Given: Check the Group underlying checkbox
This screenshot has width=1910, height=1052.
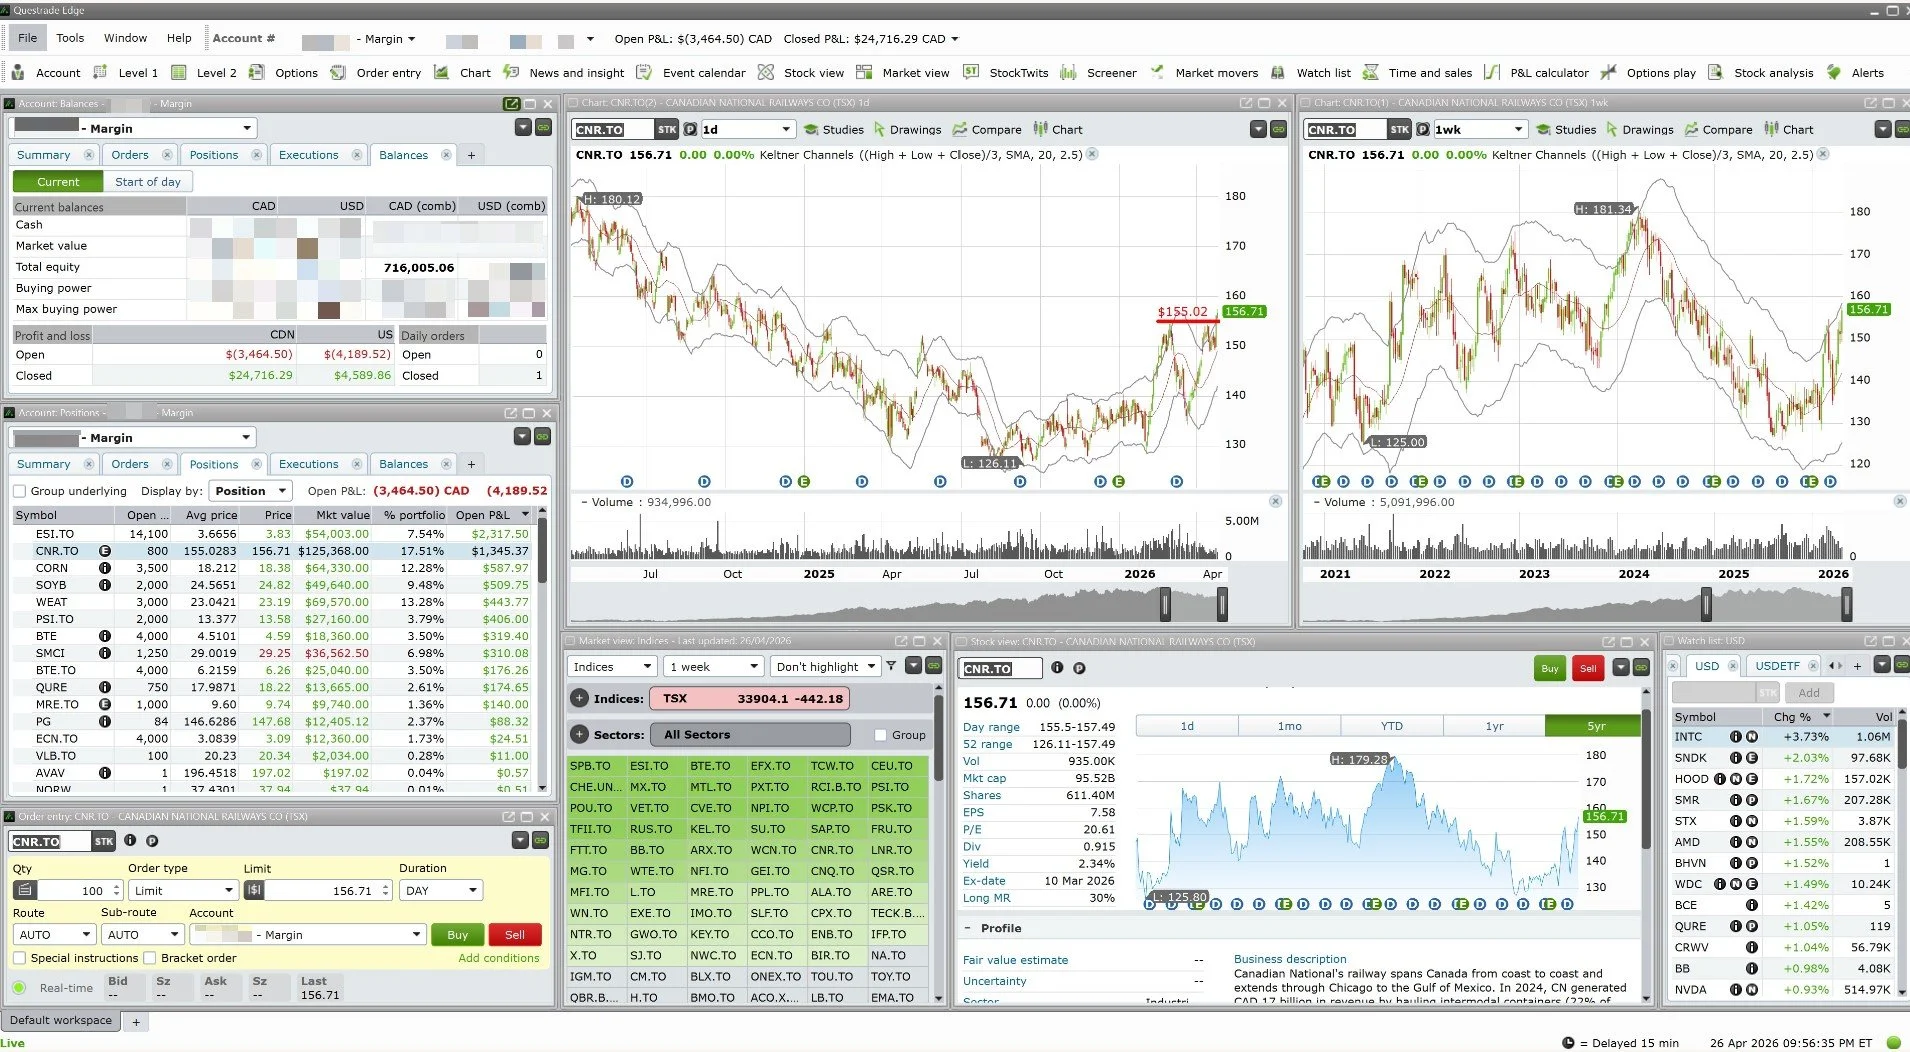Looking at the screenshot, I should coord(19,491).
